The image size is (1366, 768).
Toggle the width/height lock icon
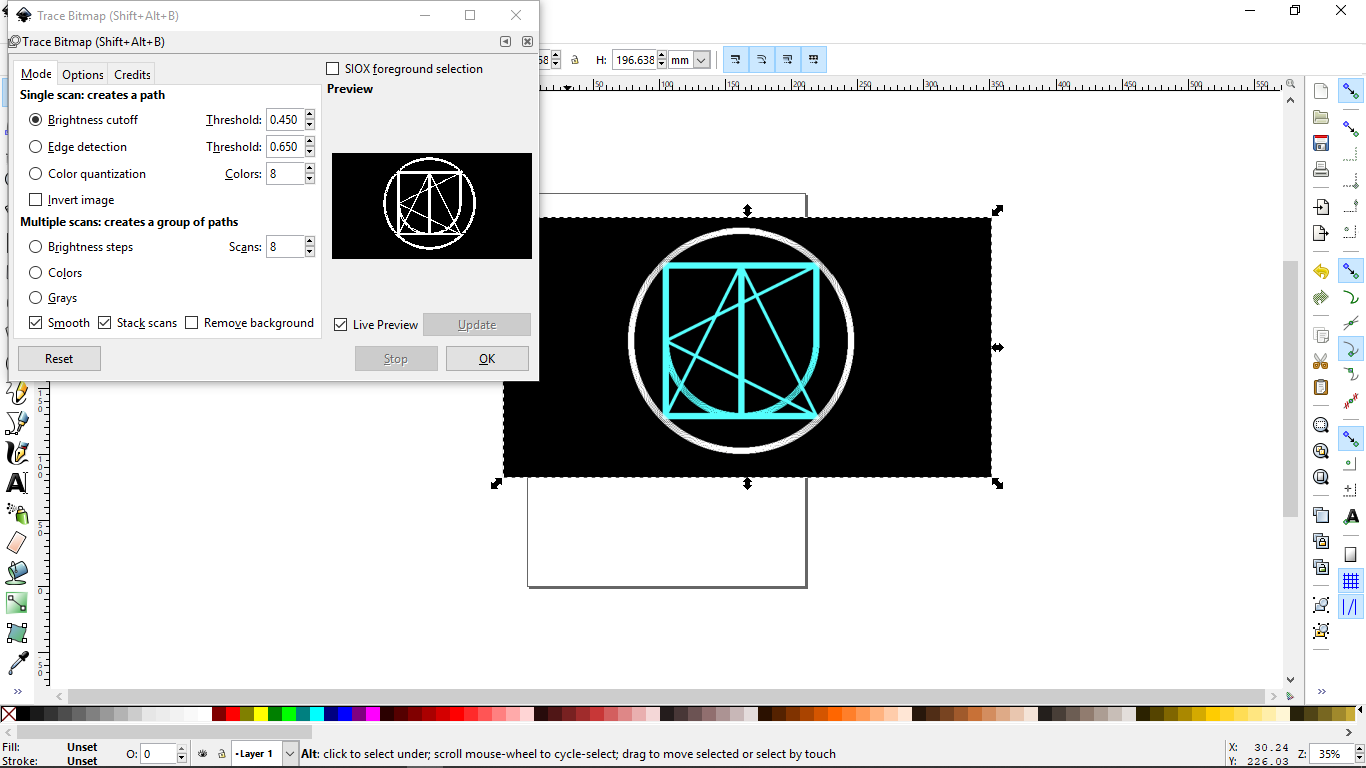click(x=574, y=60)
